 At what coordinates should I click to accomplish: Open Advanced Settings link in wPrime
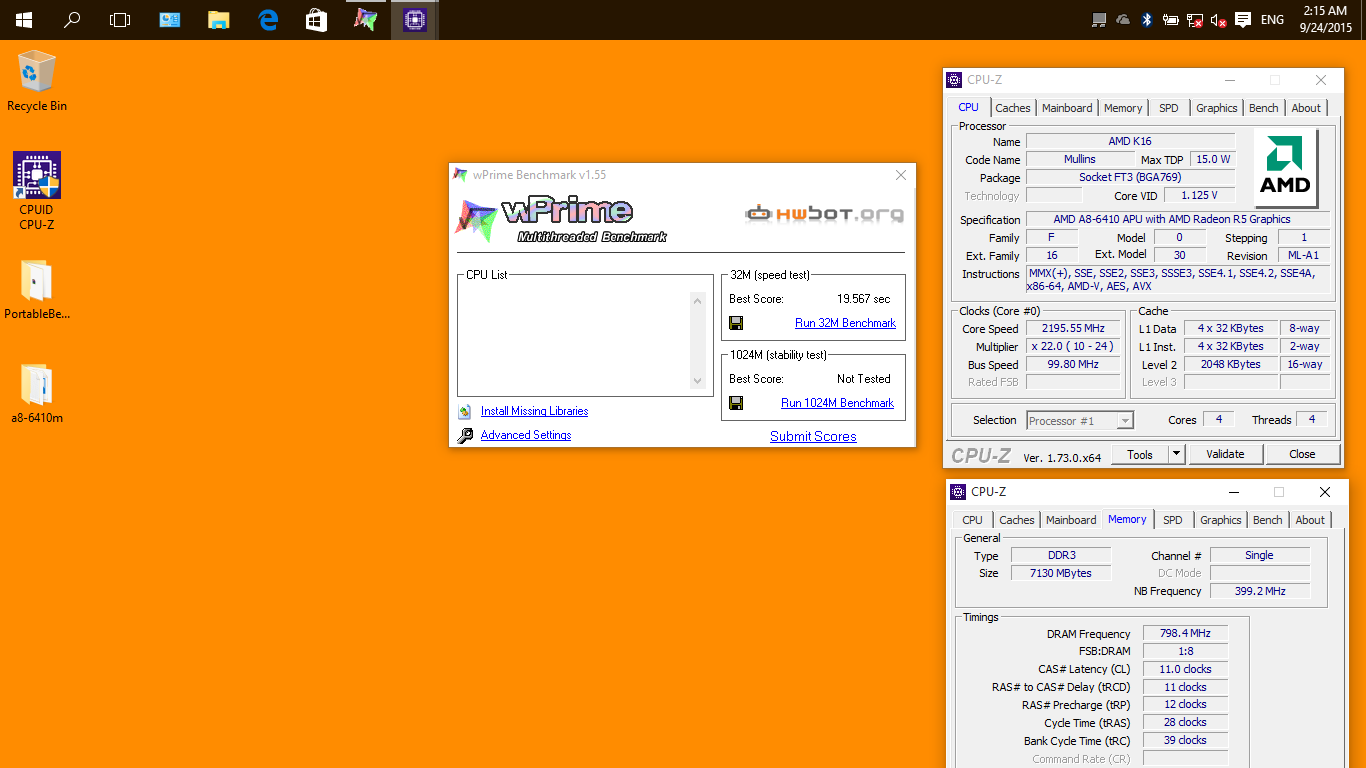coord(526,435)
